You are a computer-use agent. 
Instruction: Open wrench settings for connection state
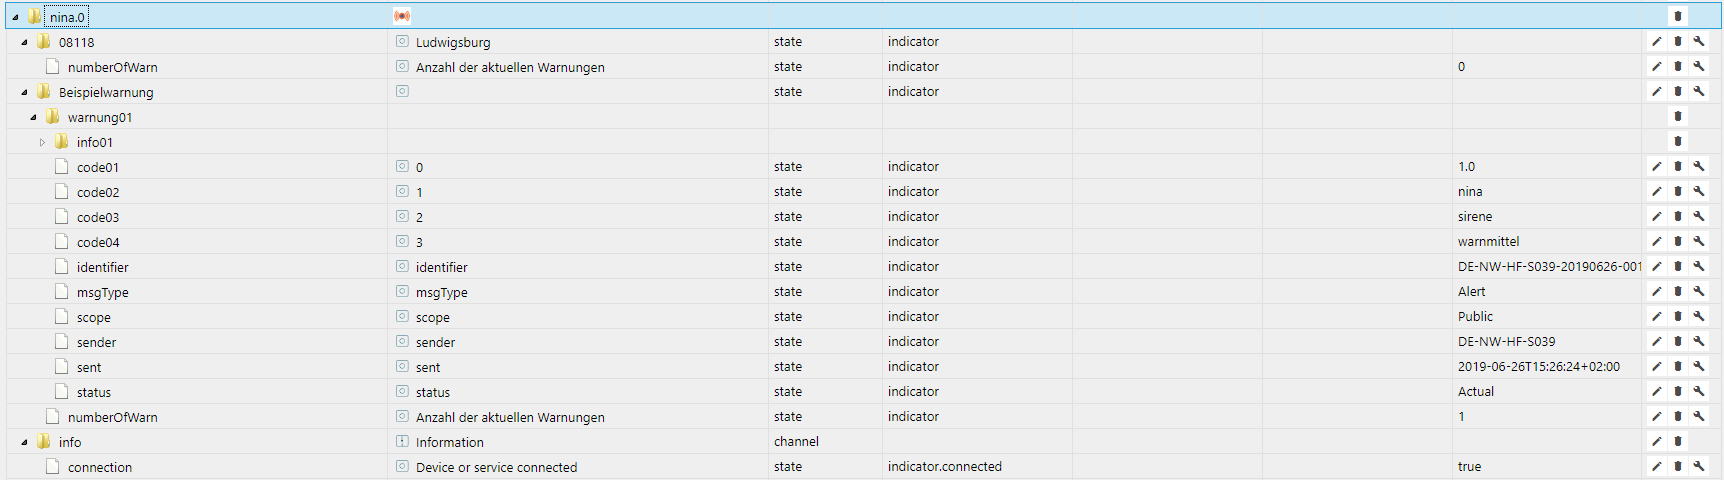(x=1699, y=467)
